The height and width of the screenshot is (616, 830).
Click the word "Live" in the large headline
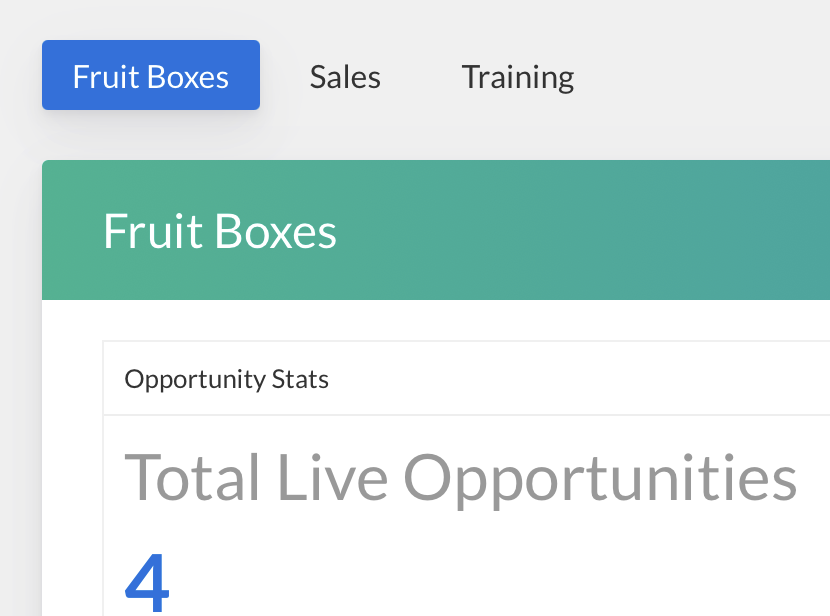point(332,478)
